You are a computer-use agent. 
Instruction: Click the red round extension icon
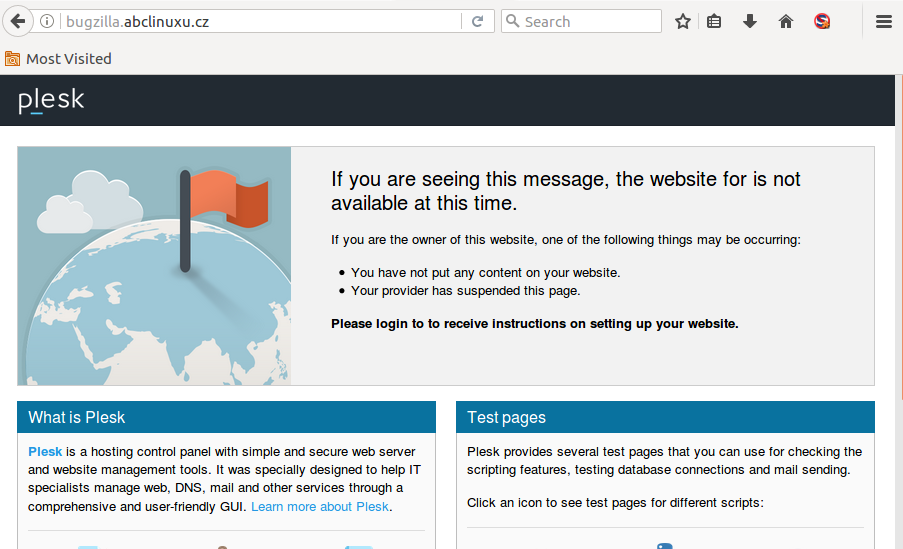822,21
